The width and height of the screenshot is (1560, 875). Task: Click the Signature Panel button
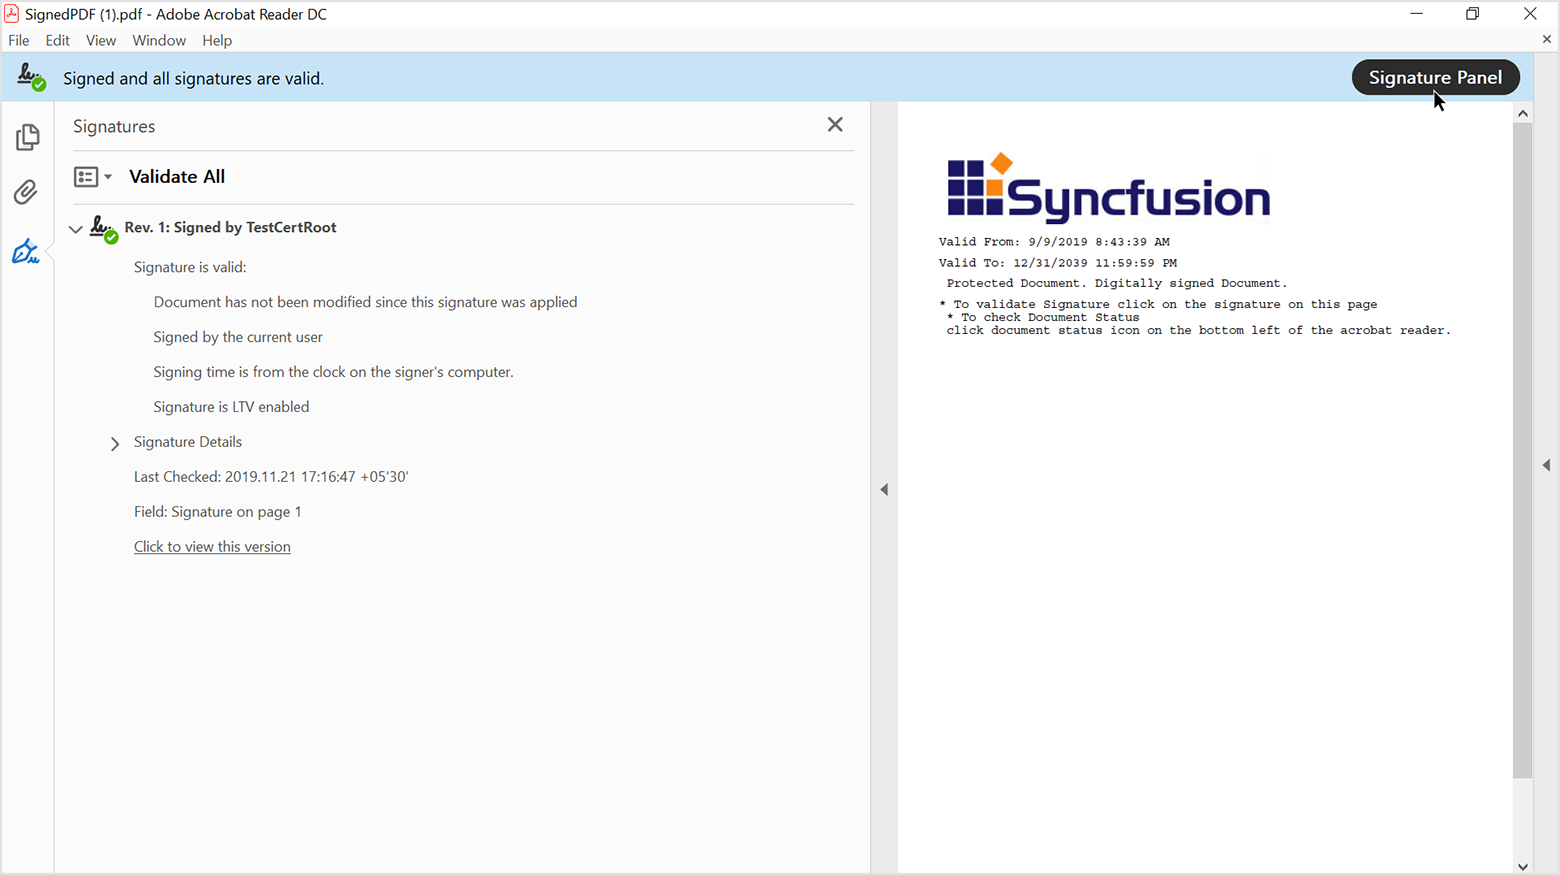pos(1434,78)
